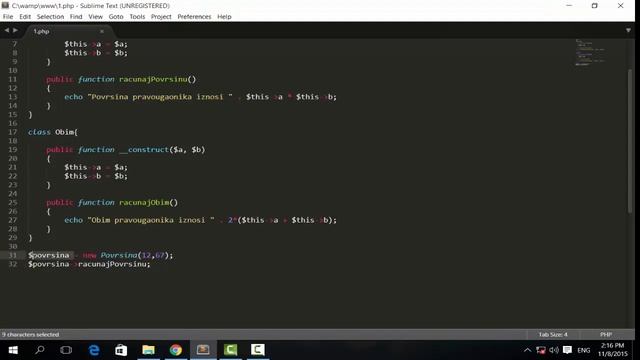Viewport: 640px width, 360px height.
Task: Open Google Chrome from taskbar
Action: (x=176, y=350)
